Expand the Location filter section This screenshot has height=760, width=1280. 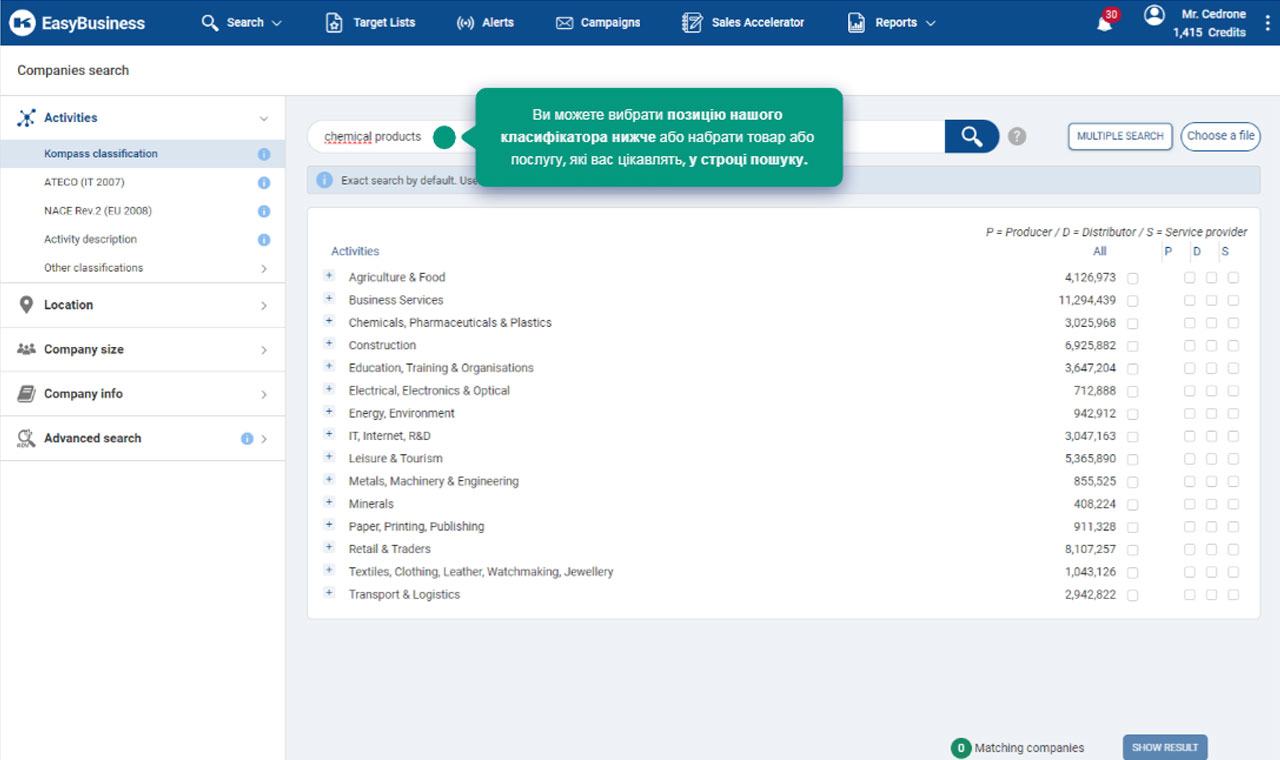[x=142, y=305]
